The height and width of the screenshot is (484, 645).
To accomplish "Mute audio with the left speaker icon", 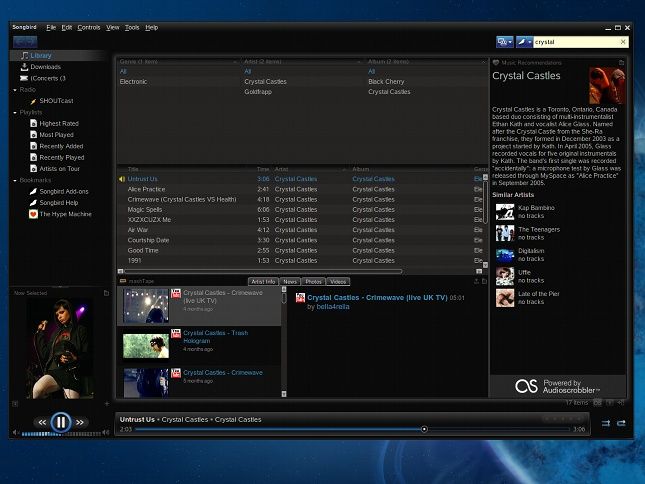I will pos(15,432).
